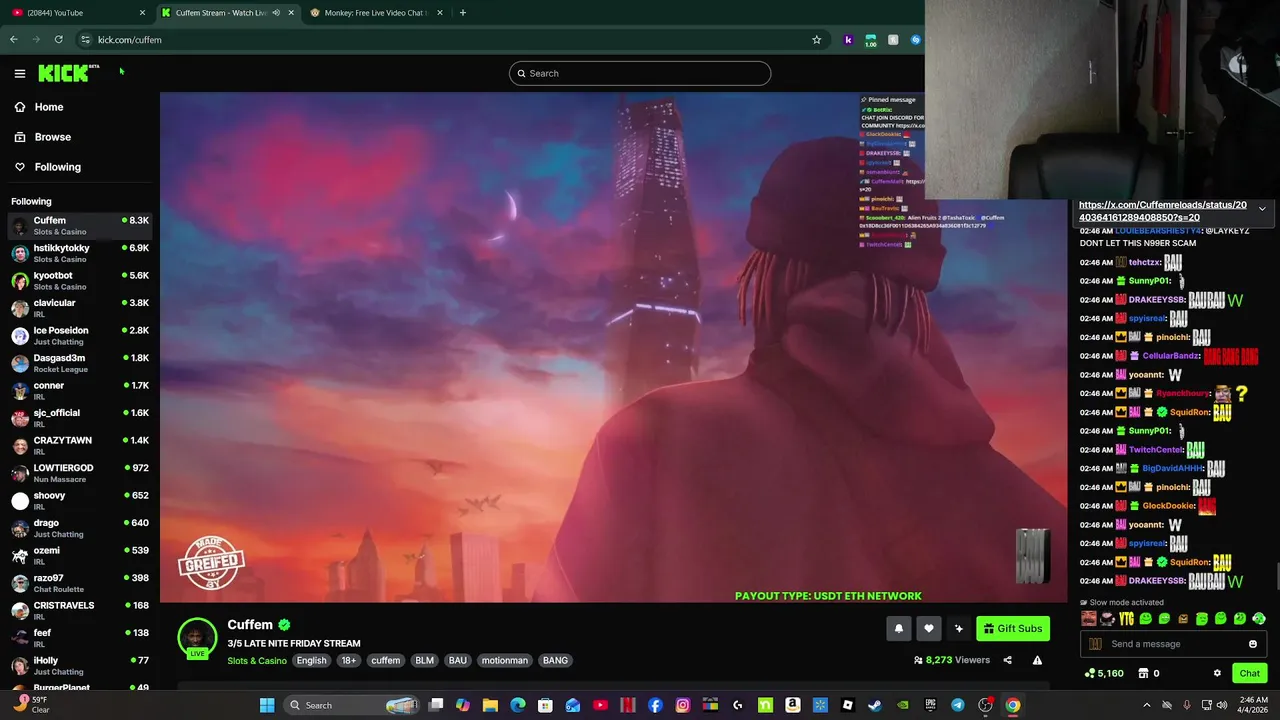Click in the Send a message field
This screenshot has height=720, width=1280.
pyautogui.click(x=1175, y=644)
